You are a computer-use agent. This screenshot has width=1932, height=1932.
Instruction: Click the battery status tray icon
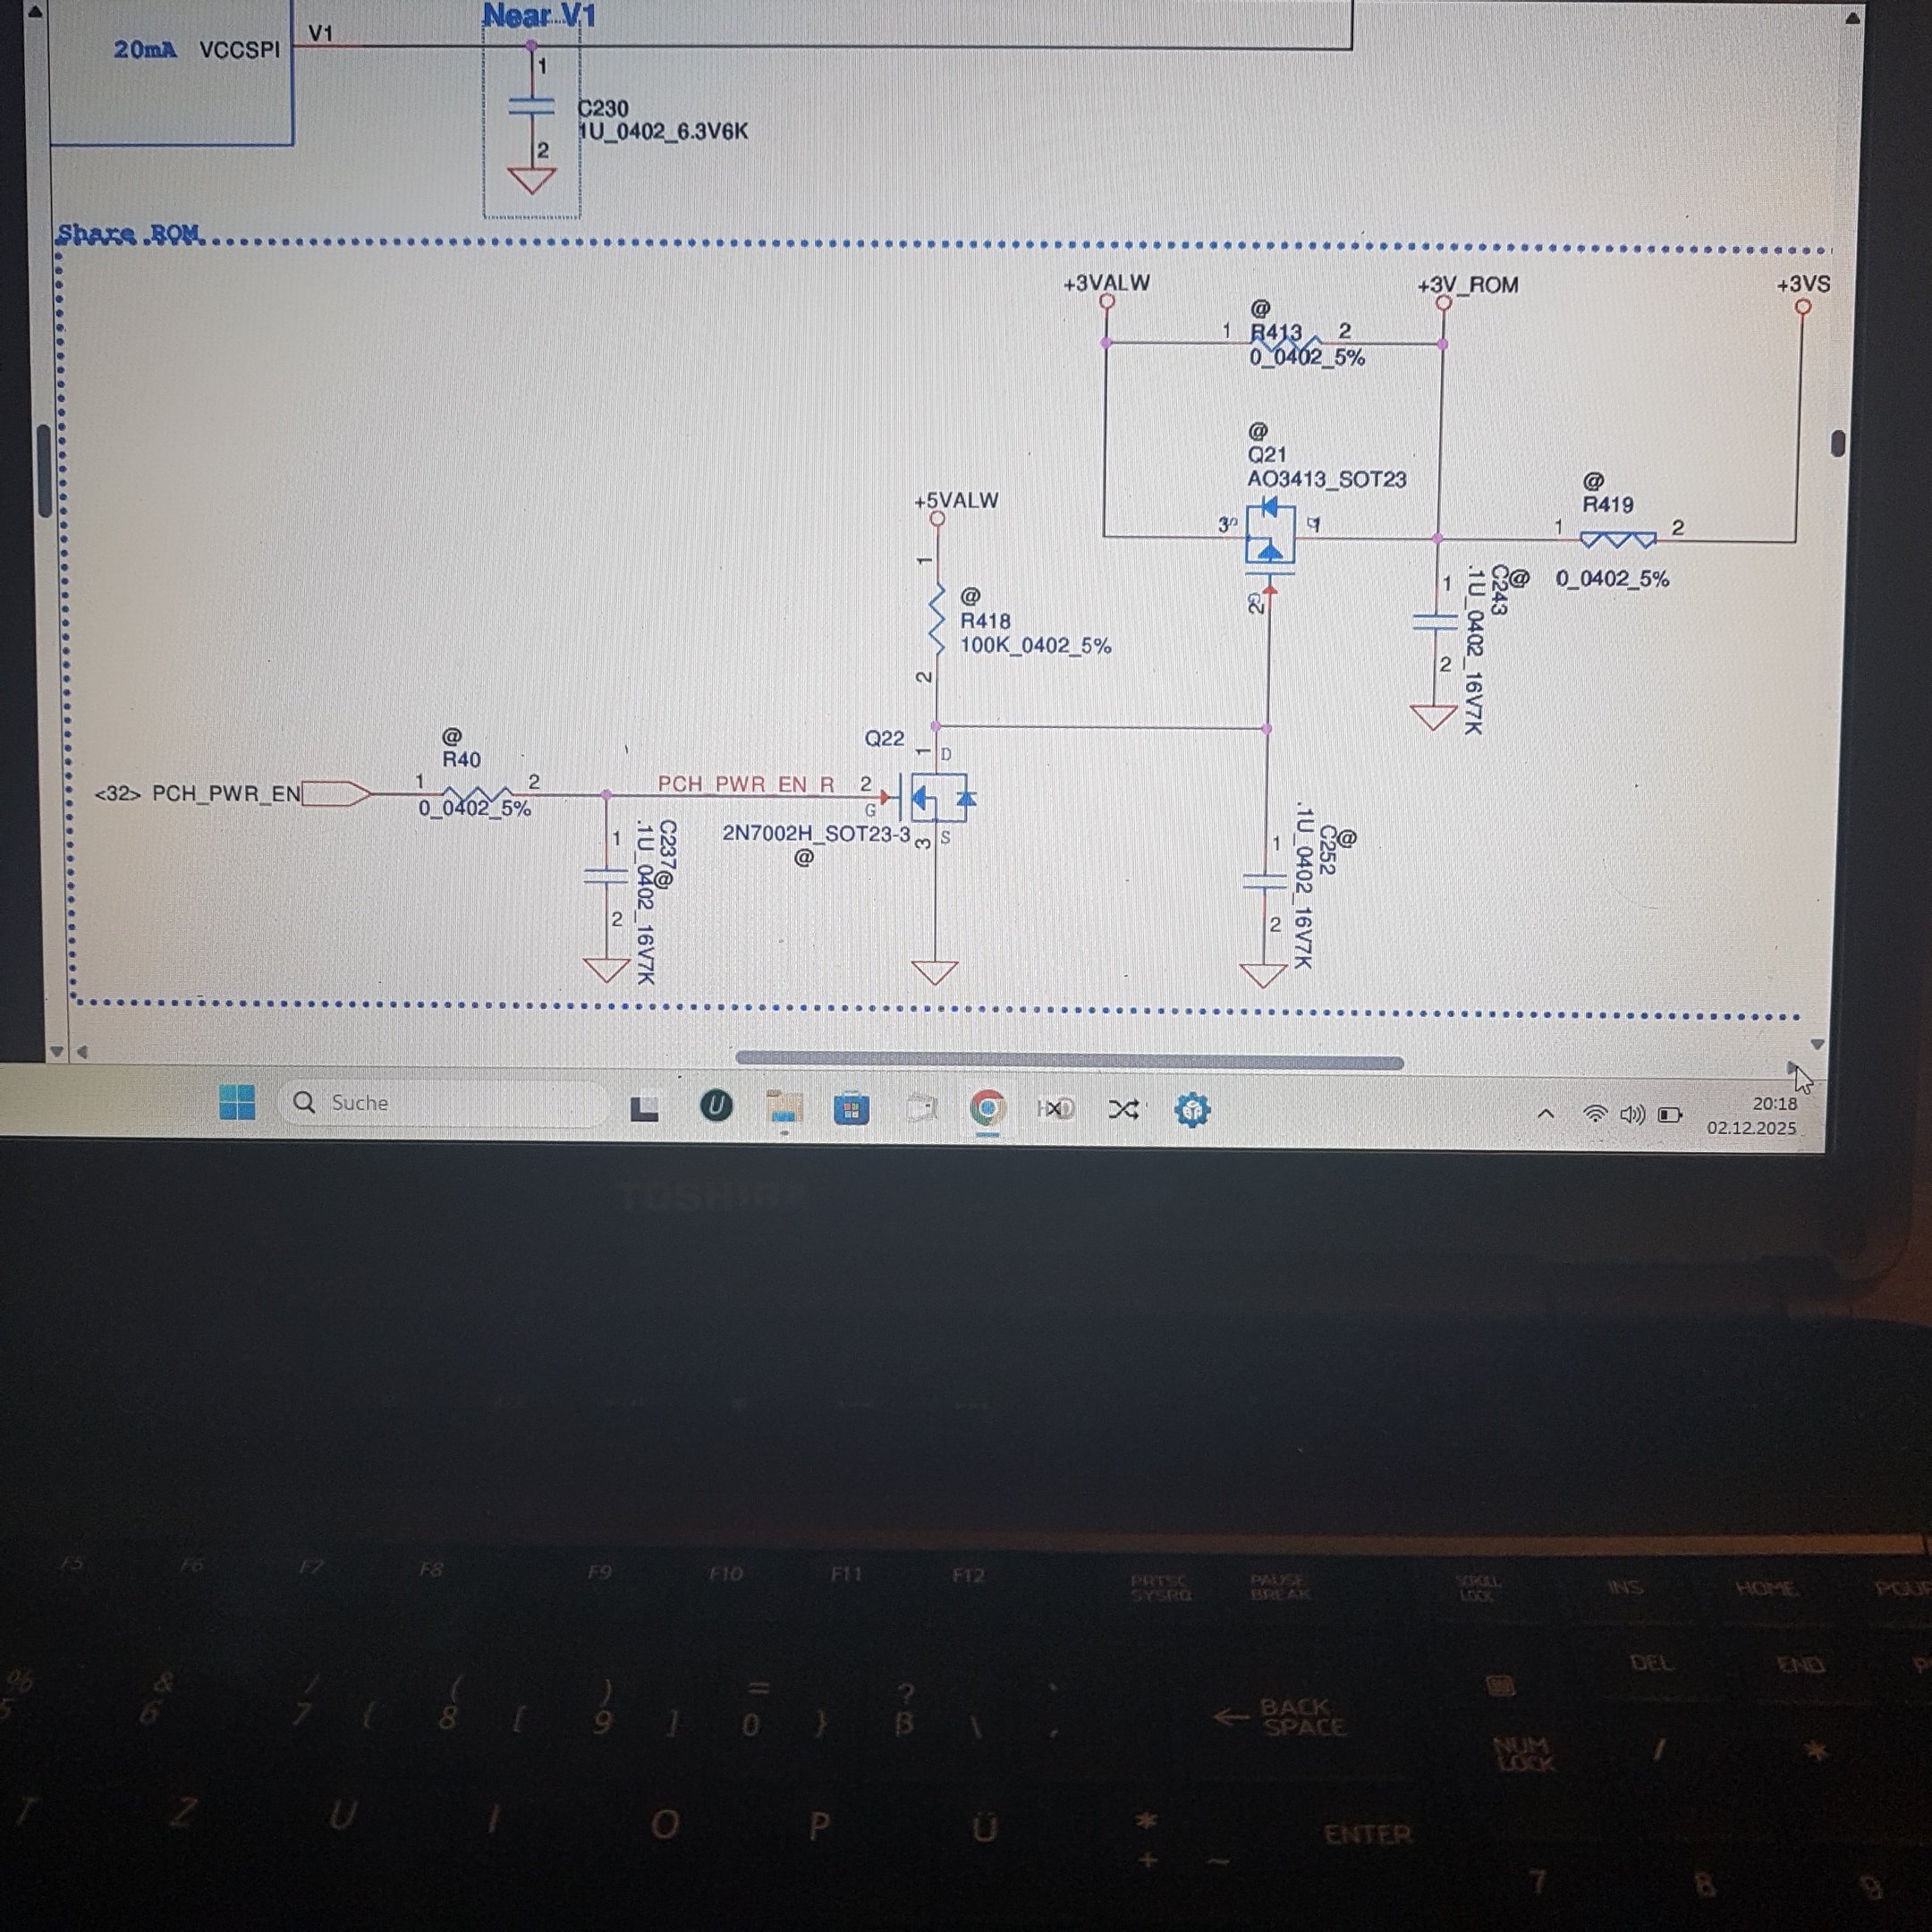coord(1669,1114)
